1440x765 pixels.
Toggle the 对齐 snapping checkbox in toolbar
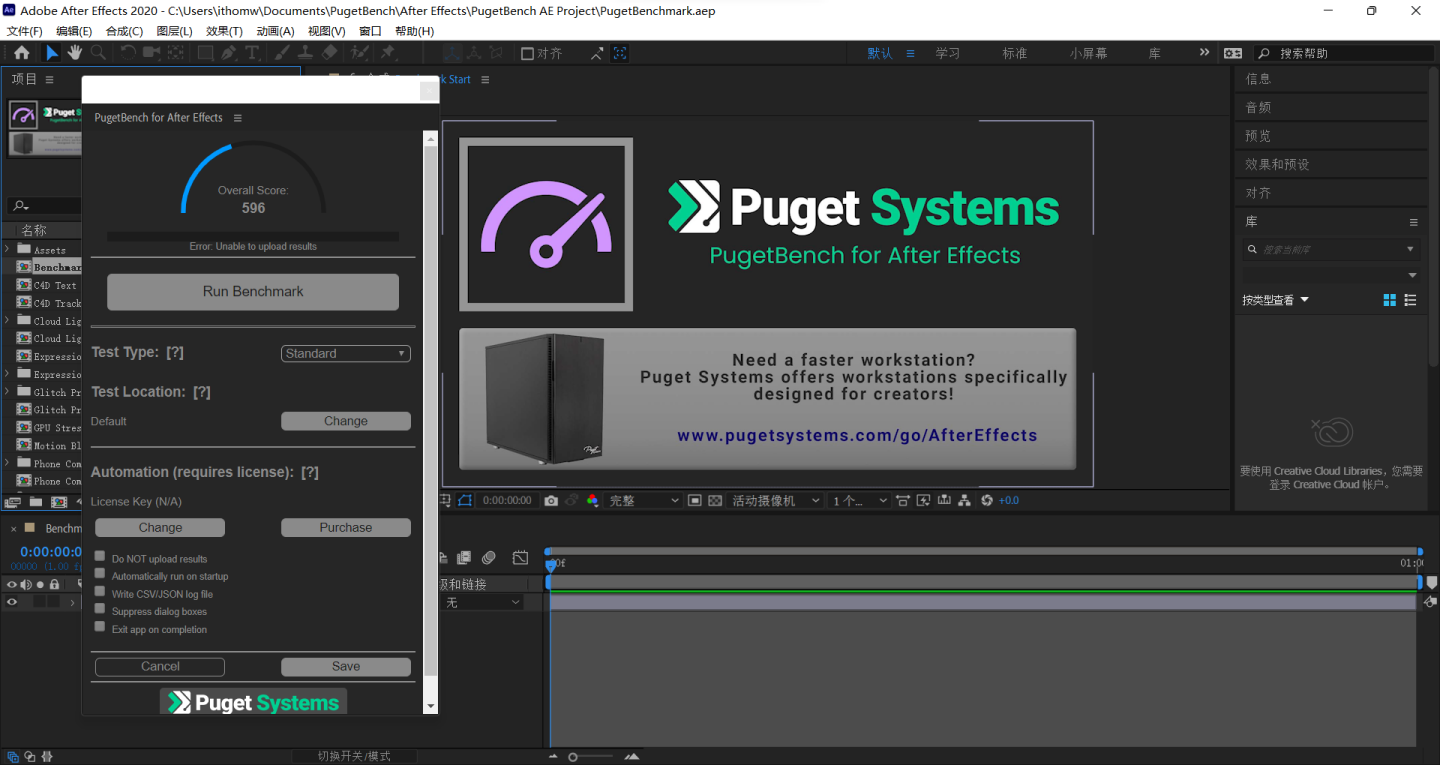[527, 54]
